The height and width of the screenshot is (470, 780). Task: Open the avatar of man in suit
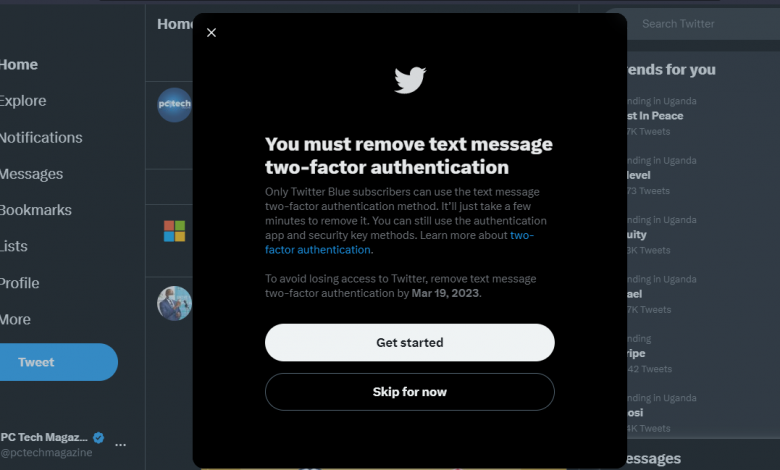coord(175,303)
